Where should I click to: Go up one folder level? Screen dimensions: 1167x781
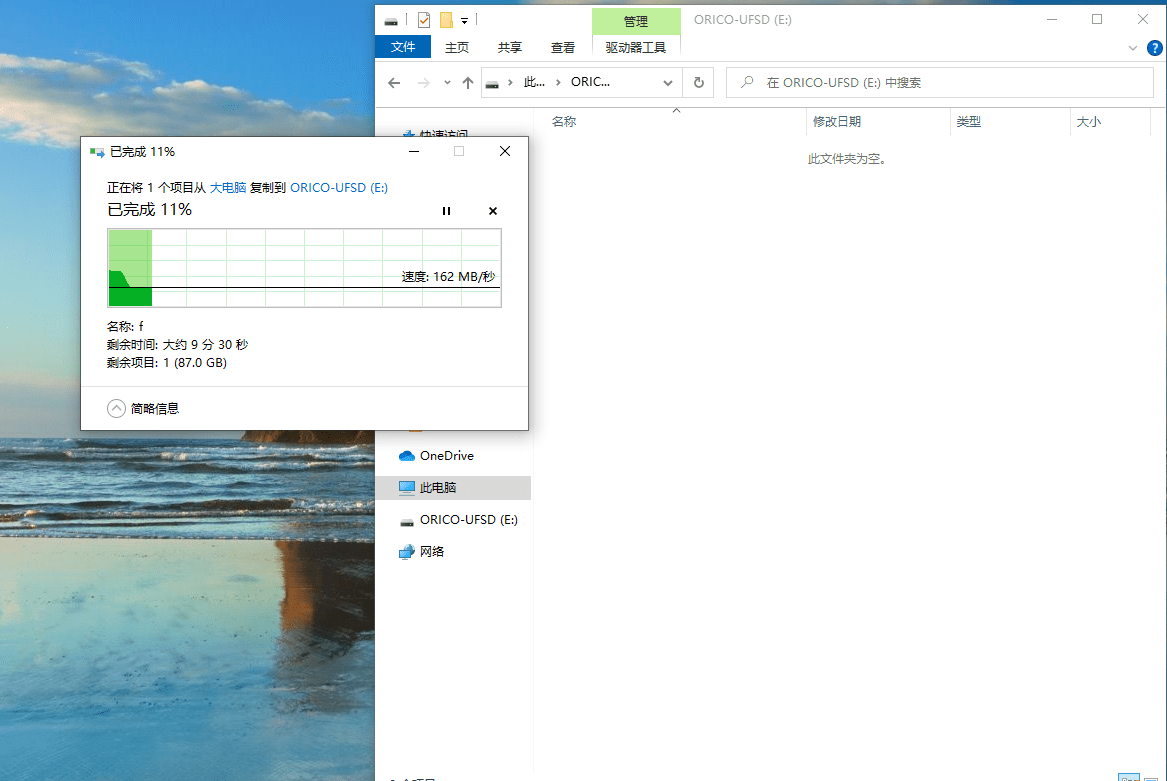click(468, 83)
